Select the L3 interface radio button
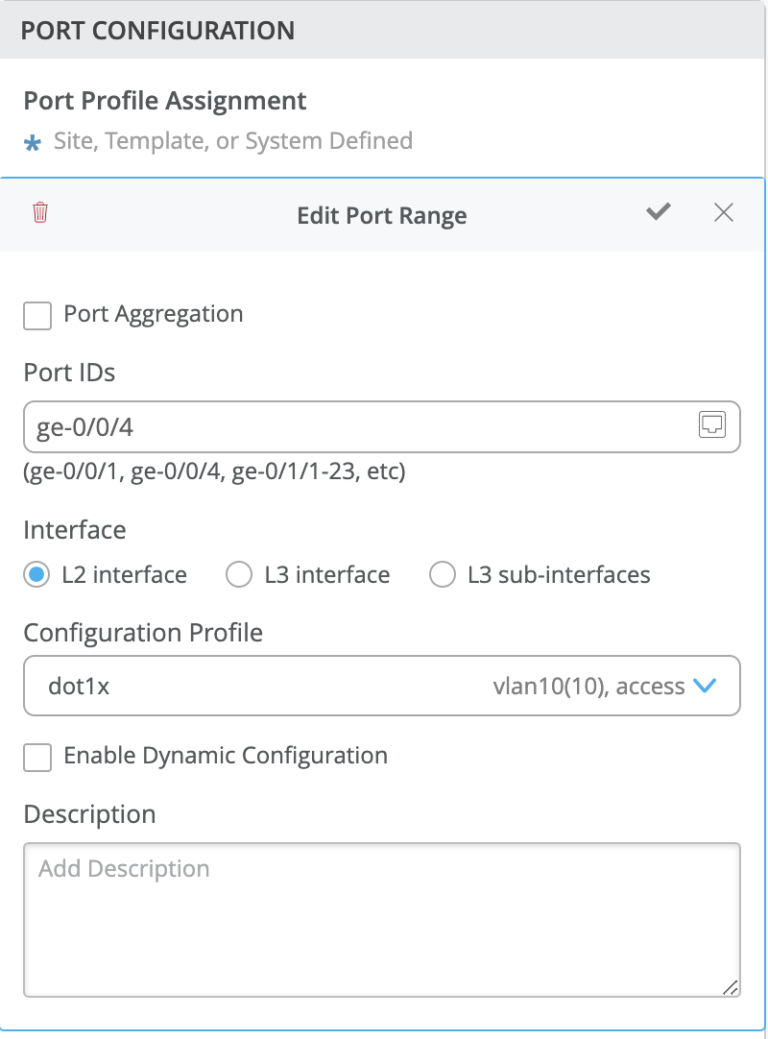 coord(239,575)
